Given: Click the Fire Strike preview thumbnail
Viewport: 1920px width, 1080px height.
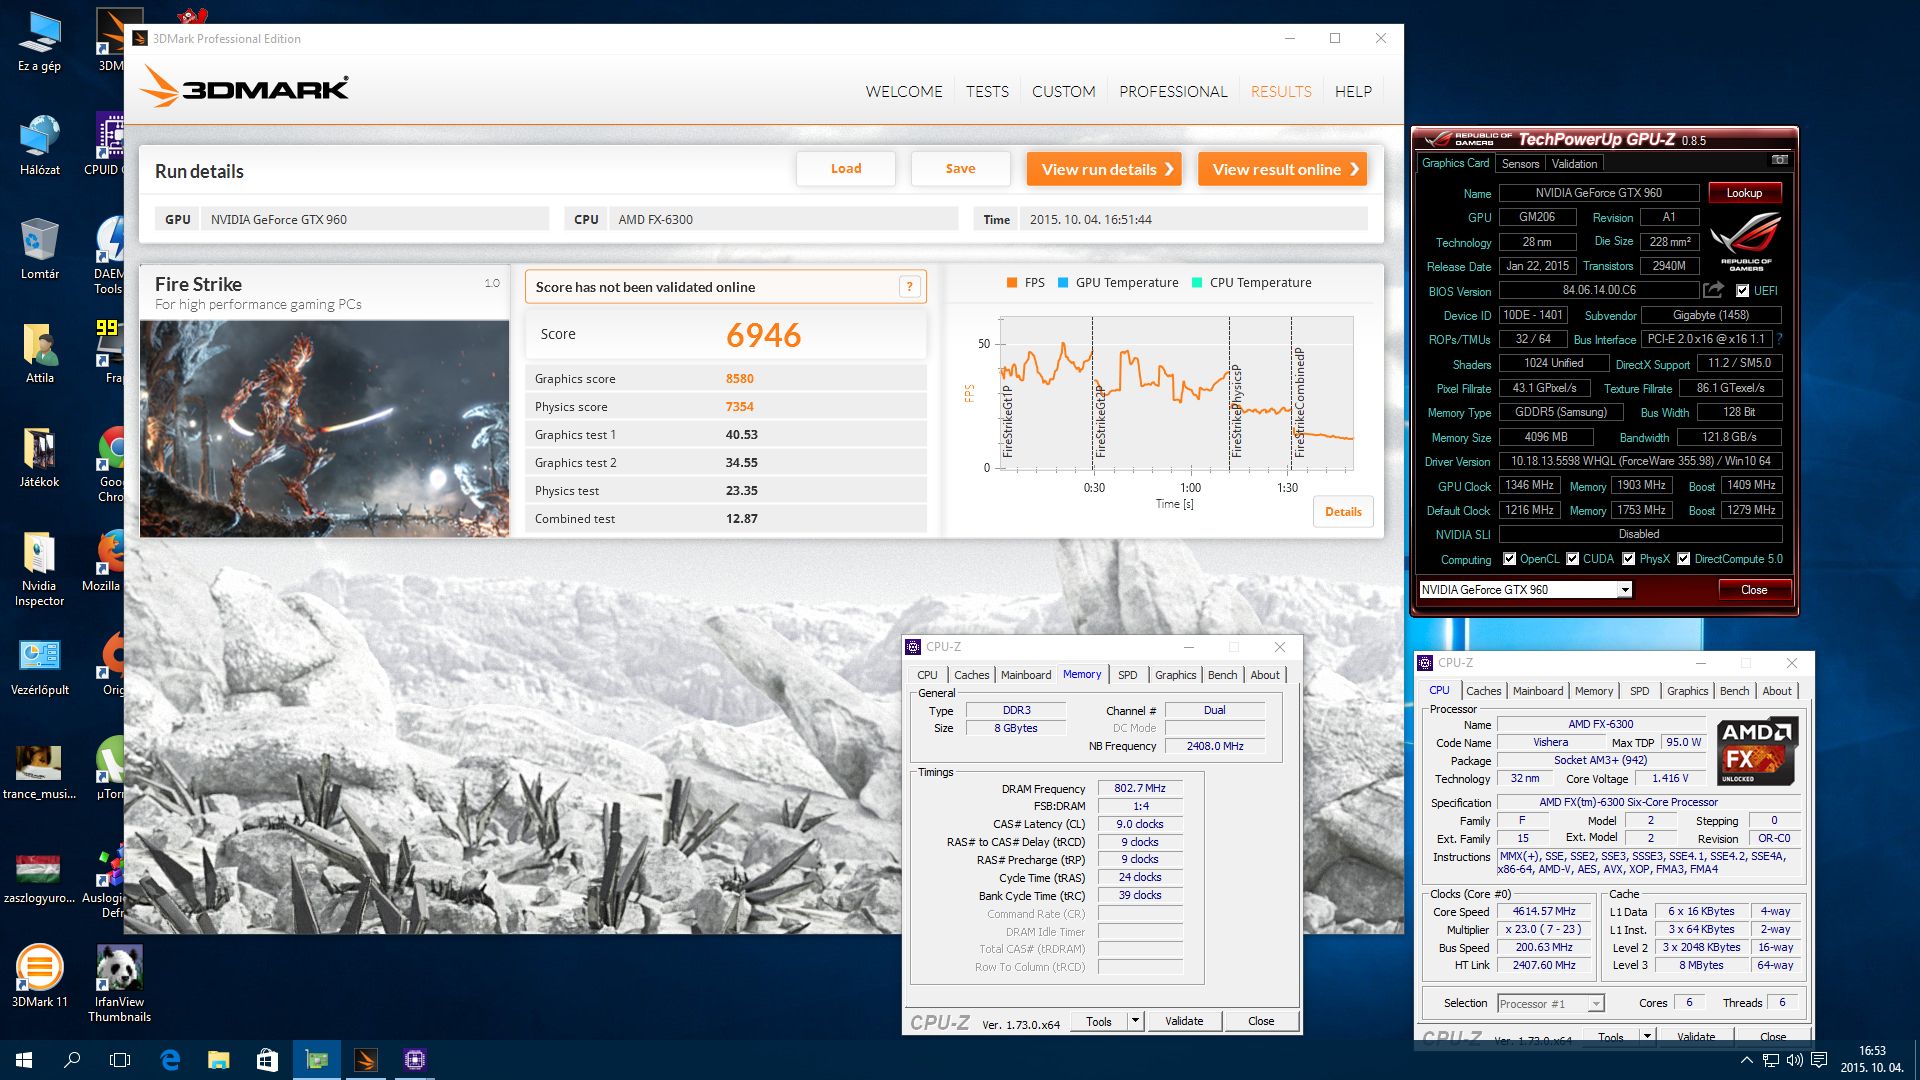Looking at the screenshot, I should click(325, 429).
